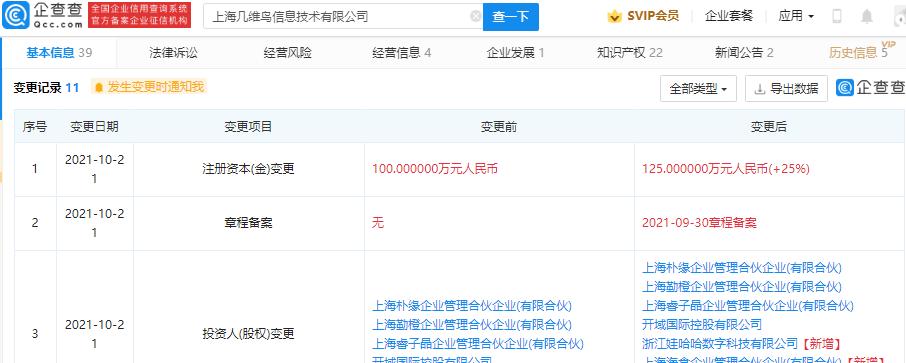This screenshot has width=906, height=363.
Task: Click the bell icon beside 发生变更时通知我
Action: click(x=99, y=87)
